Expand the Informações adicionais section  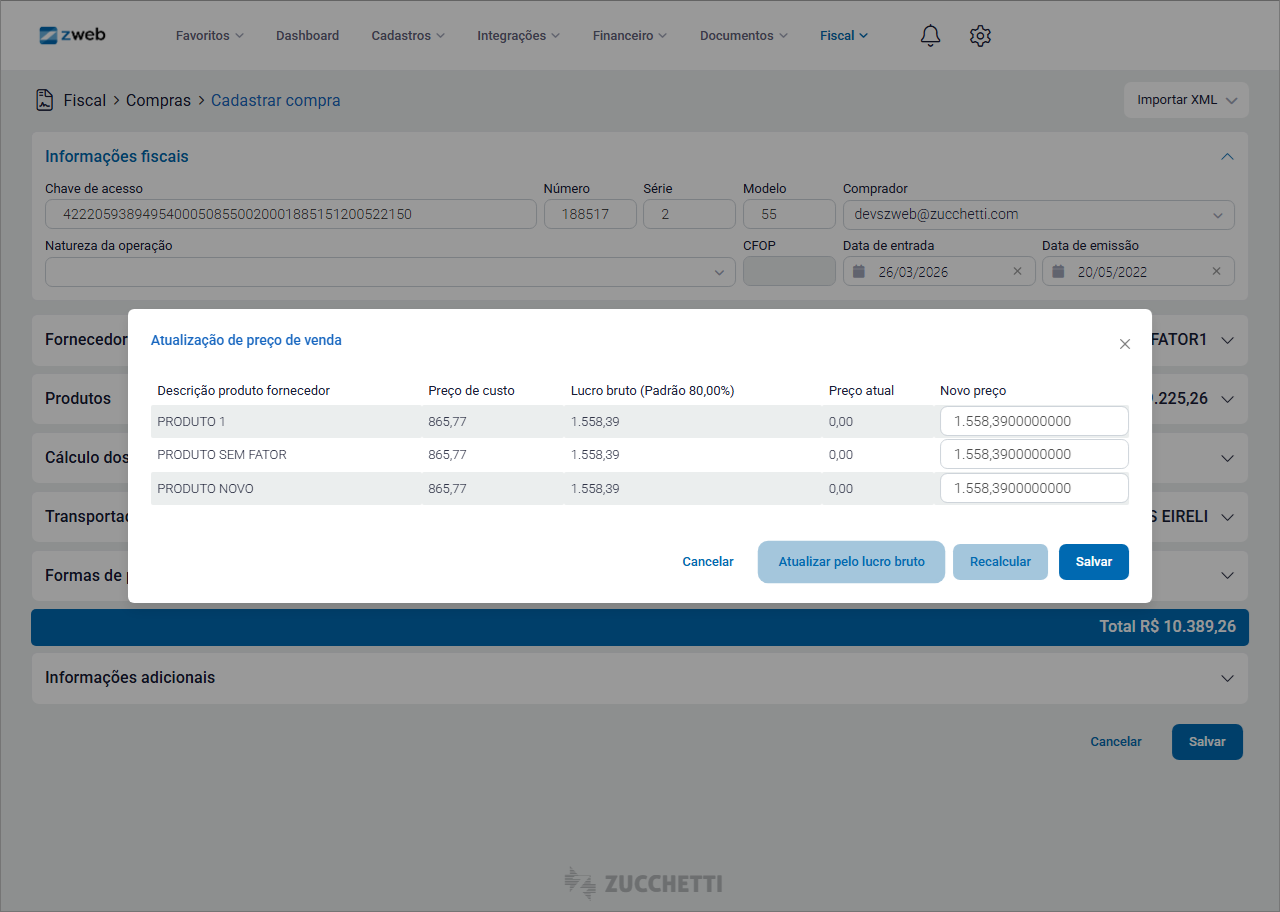pos(1227,678)
